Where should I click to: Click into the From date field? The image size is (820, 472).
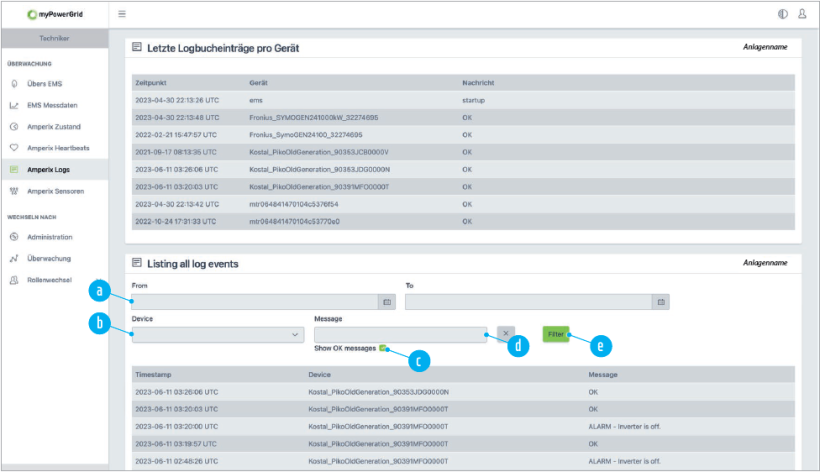[255, 301]
